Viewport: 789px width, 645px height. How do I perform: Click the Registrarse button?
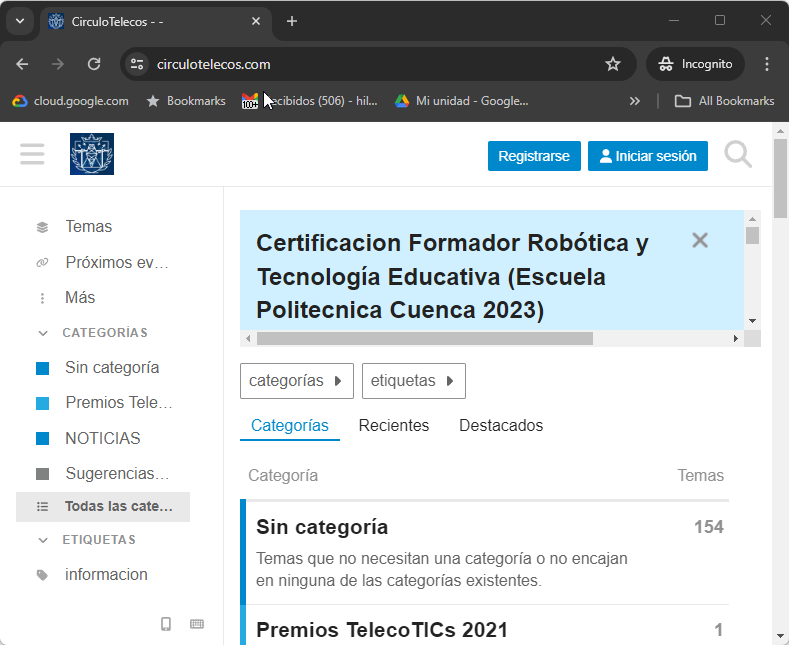(x=534, y=156)
